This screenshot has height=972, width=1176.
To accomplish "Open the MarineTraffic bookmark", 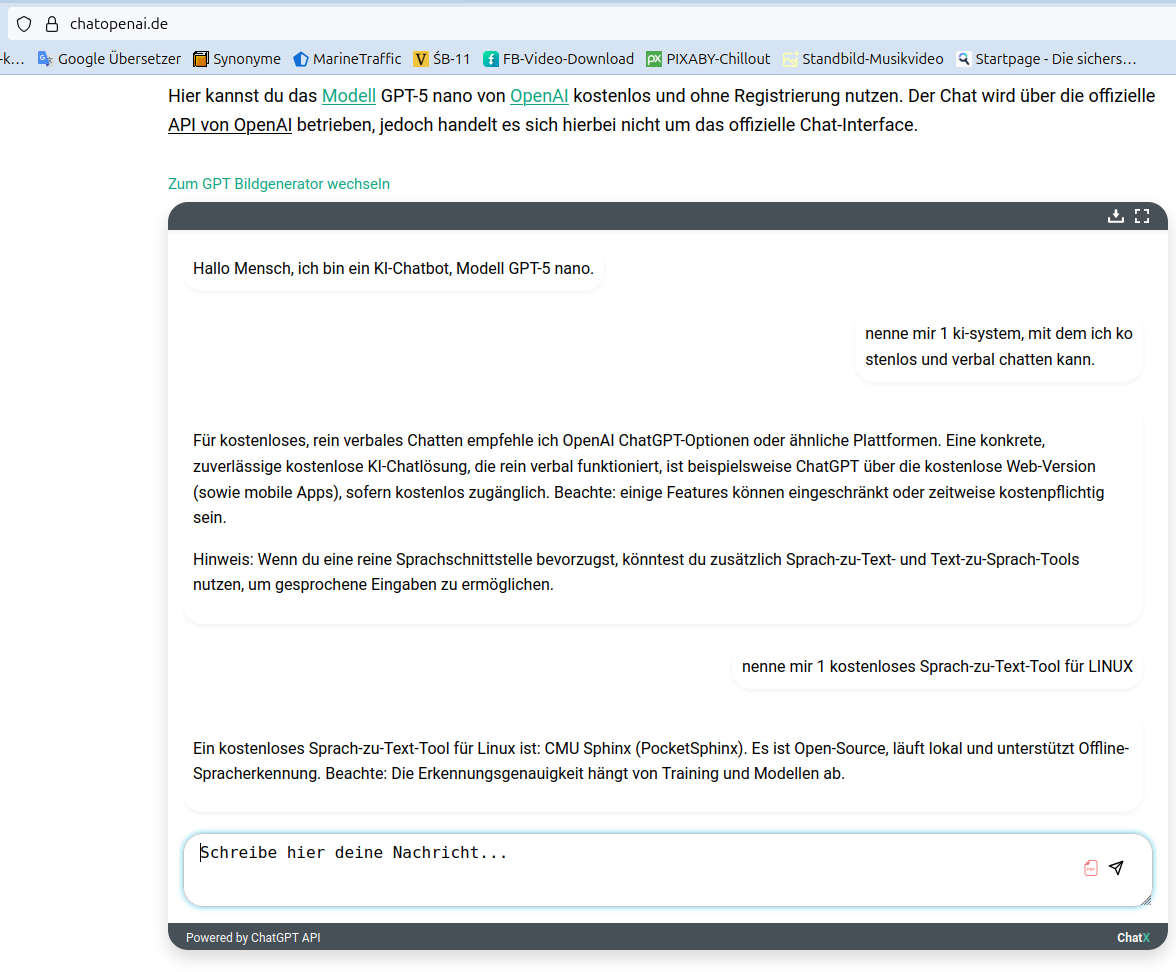I will [x=347, y=59].
